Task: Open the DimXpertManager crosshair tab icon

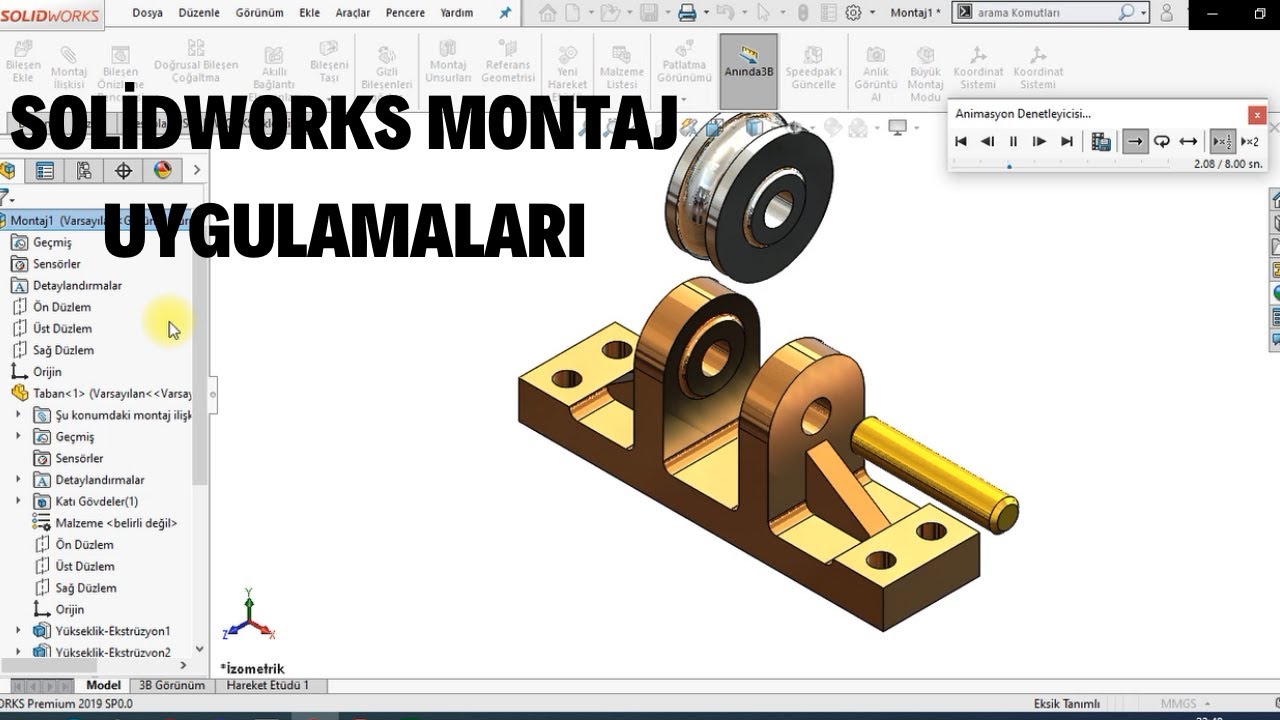Action: [123, 171]
